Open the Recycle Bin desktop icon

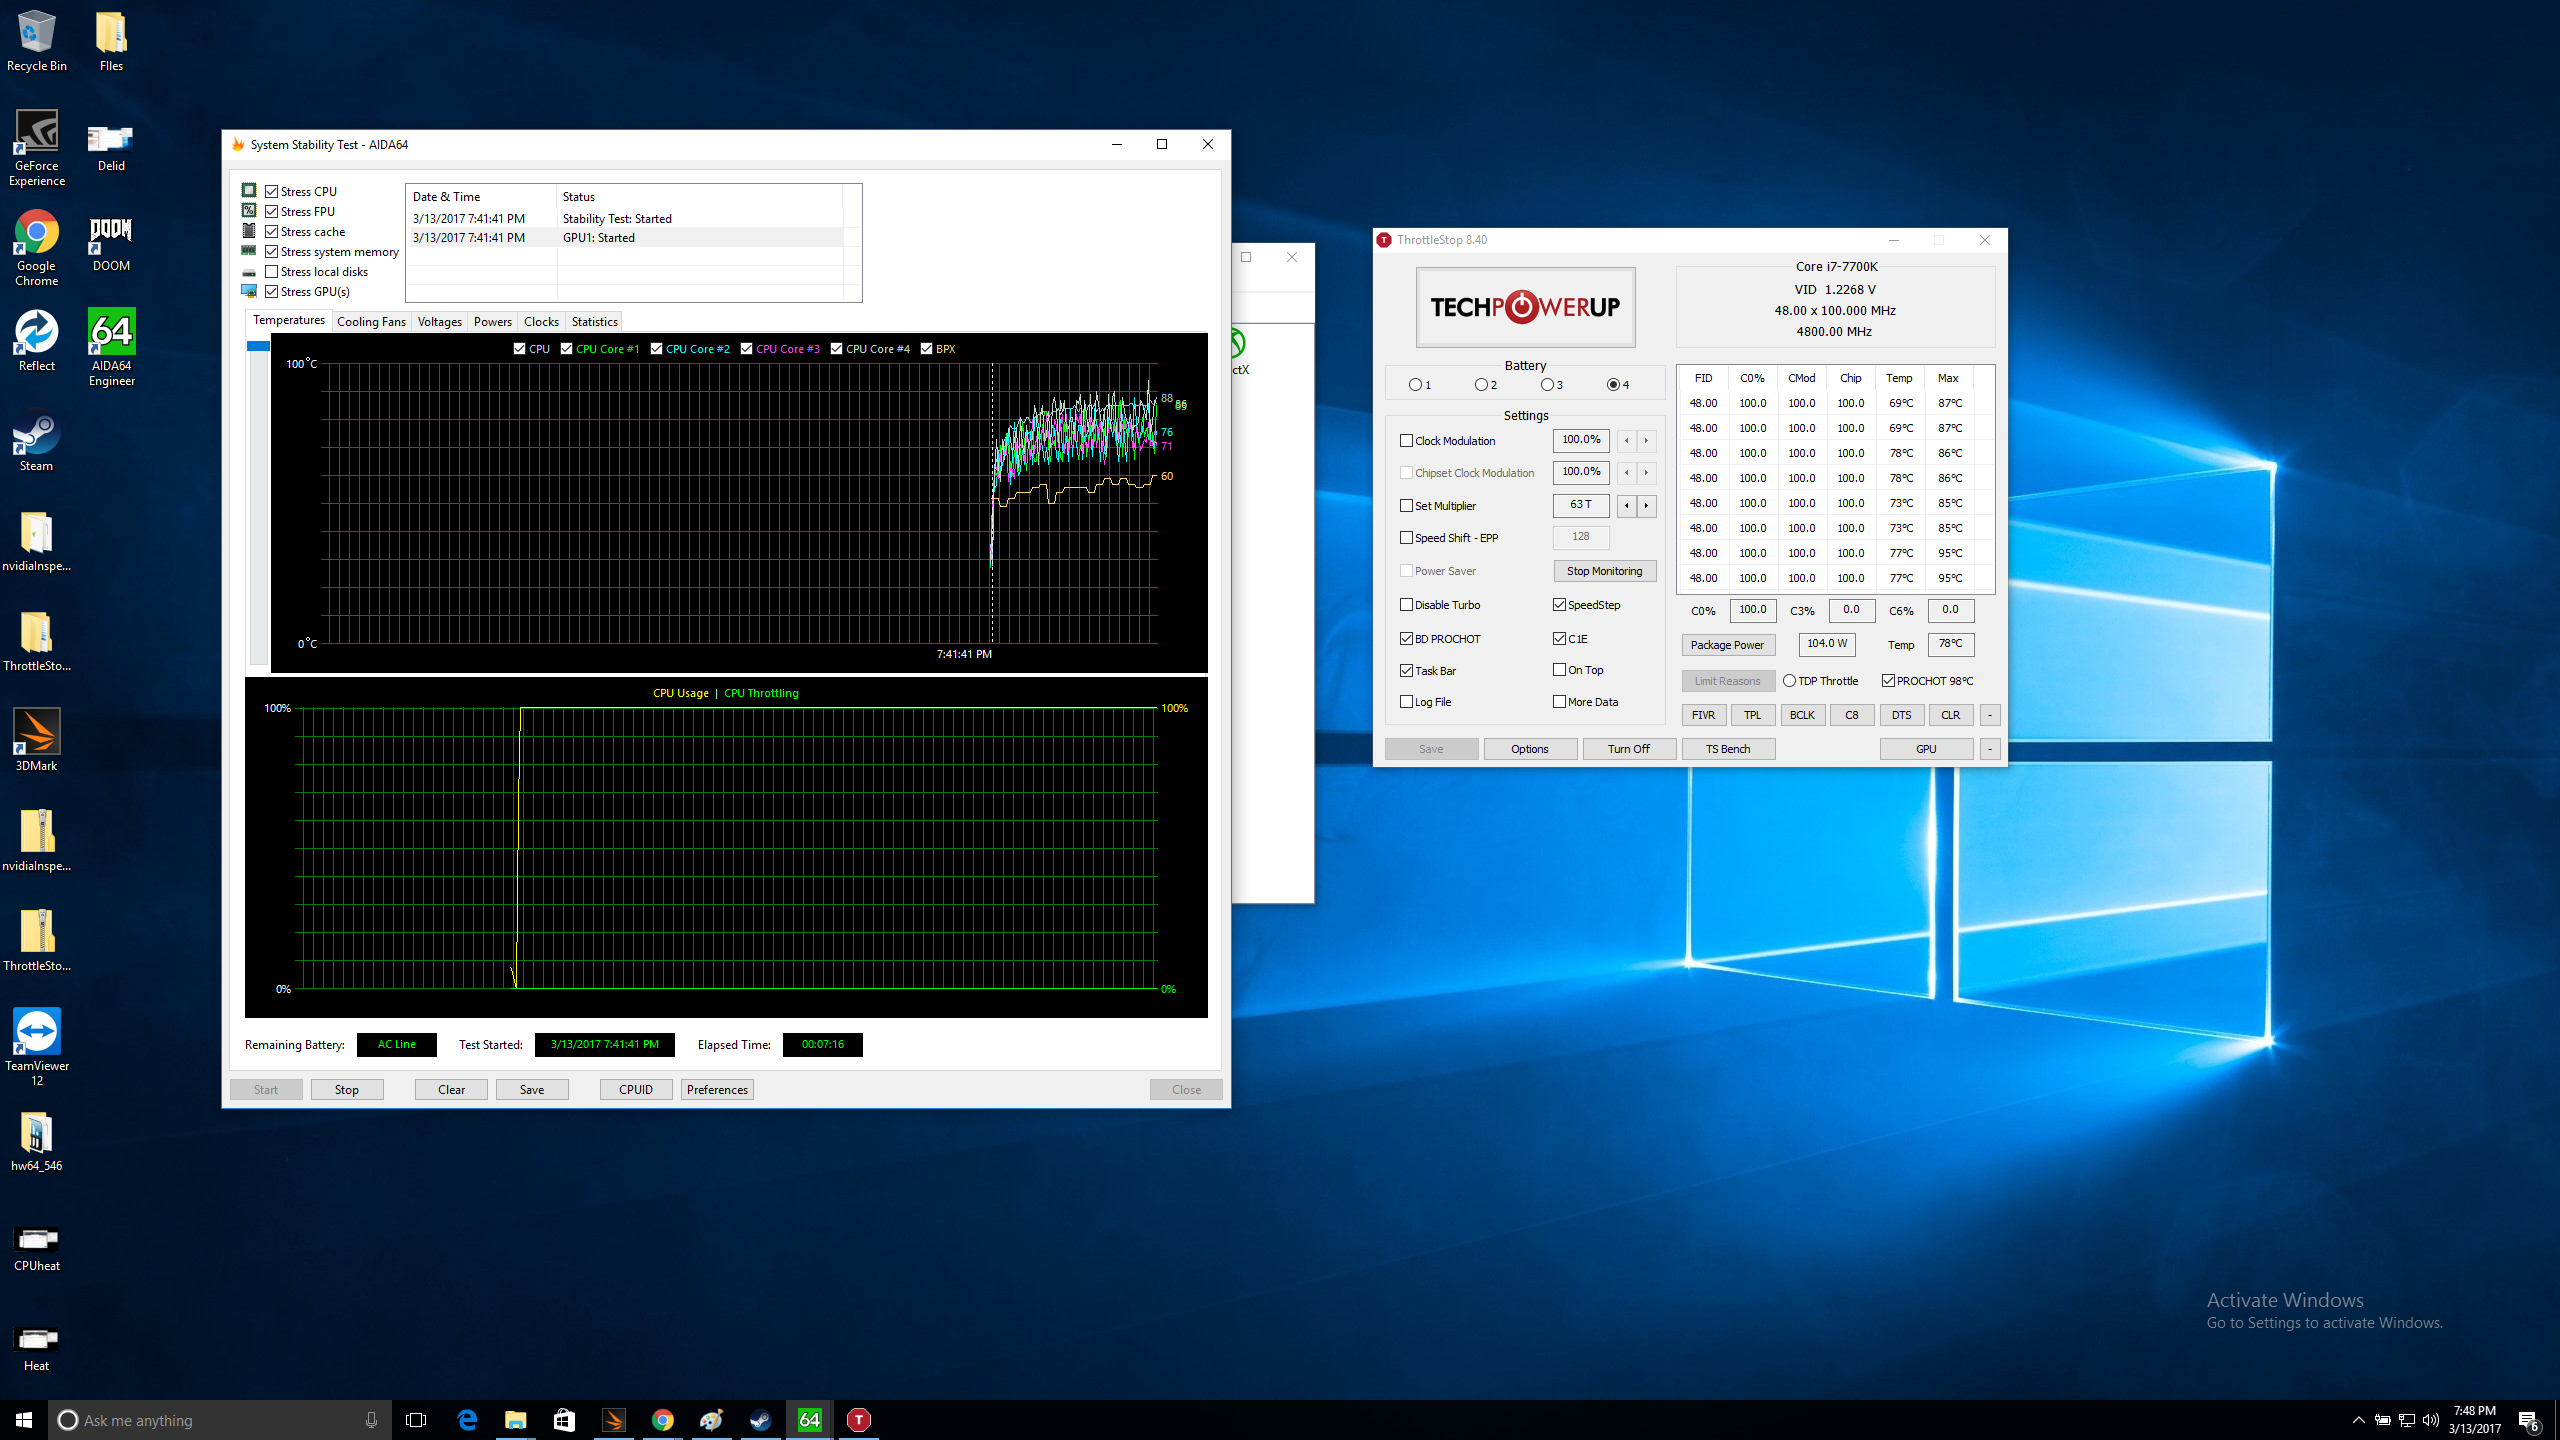click(x=37, y=41)
